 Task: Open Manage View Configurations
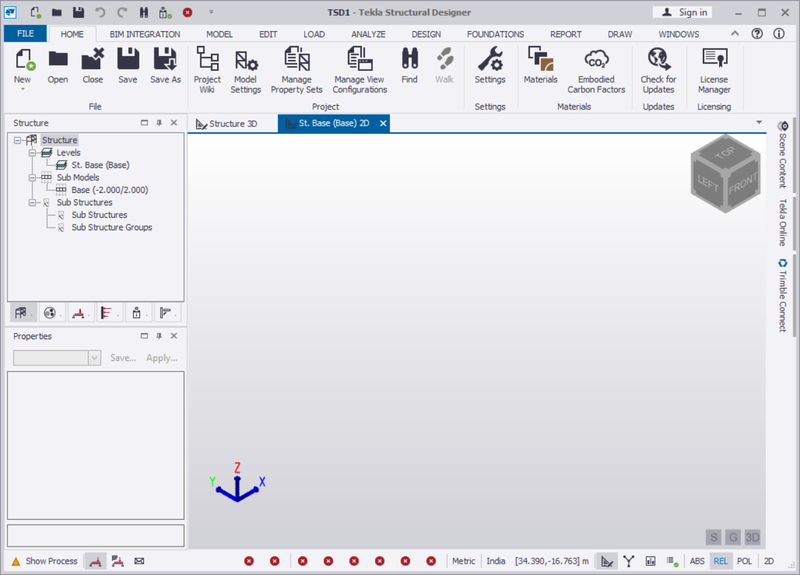(x=360, y=70)
